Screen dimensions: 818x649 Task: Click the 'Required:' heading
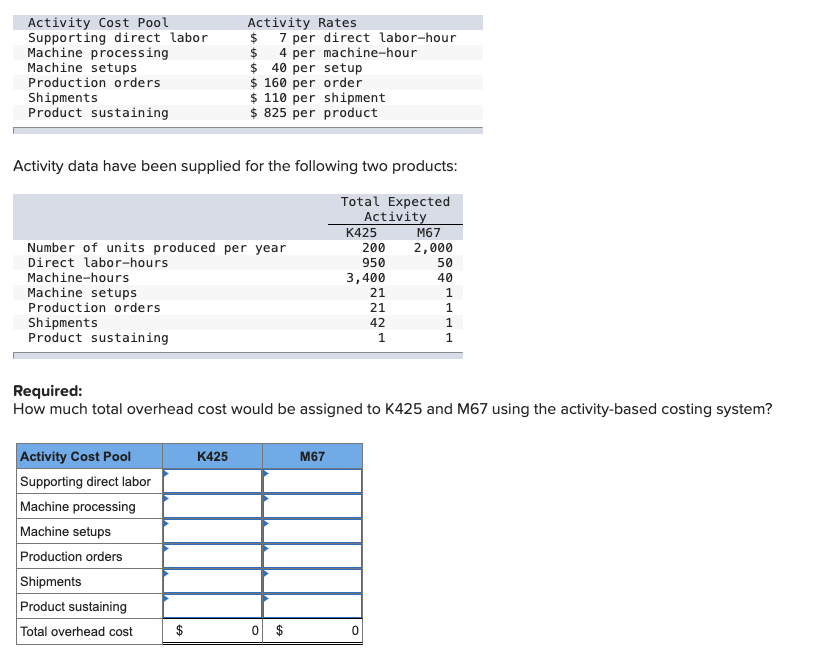[x=47, y=391]
